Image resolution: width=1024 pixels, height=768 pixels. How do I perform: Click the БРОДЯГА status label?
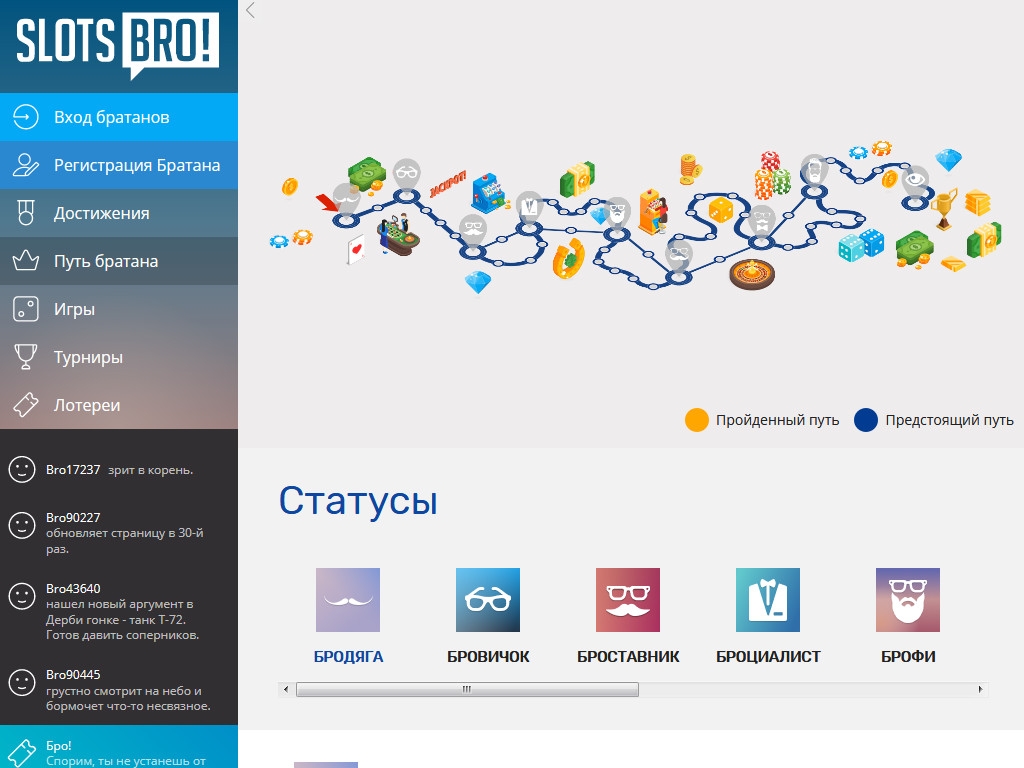pos(348,657)
